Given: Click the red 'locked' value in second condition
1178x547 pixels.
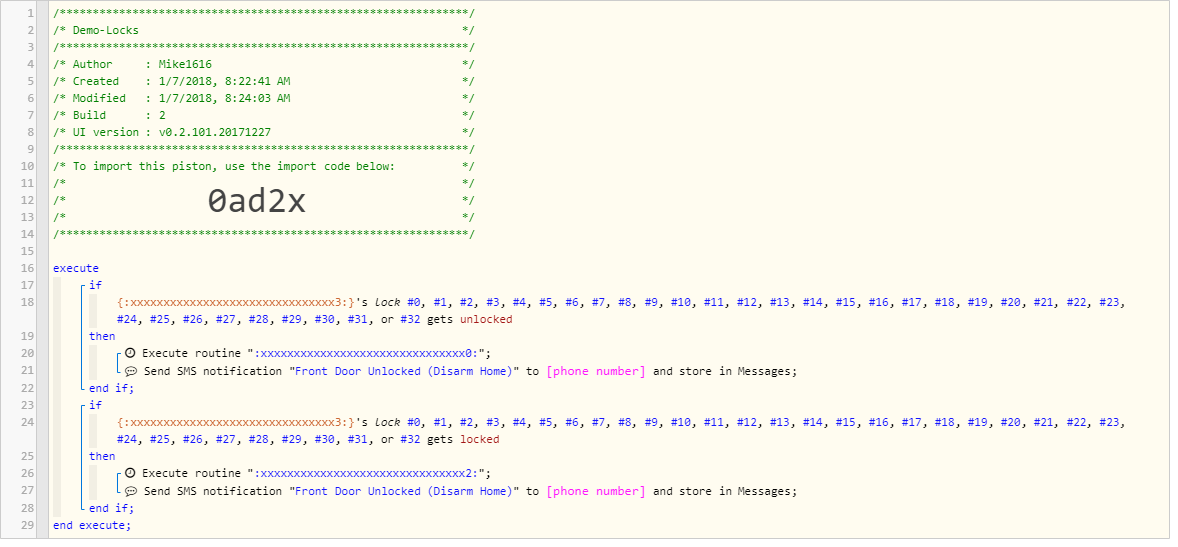Looking at the screenshot, I should click(x=479, y=440).
